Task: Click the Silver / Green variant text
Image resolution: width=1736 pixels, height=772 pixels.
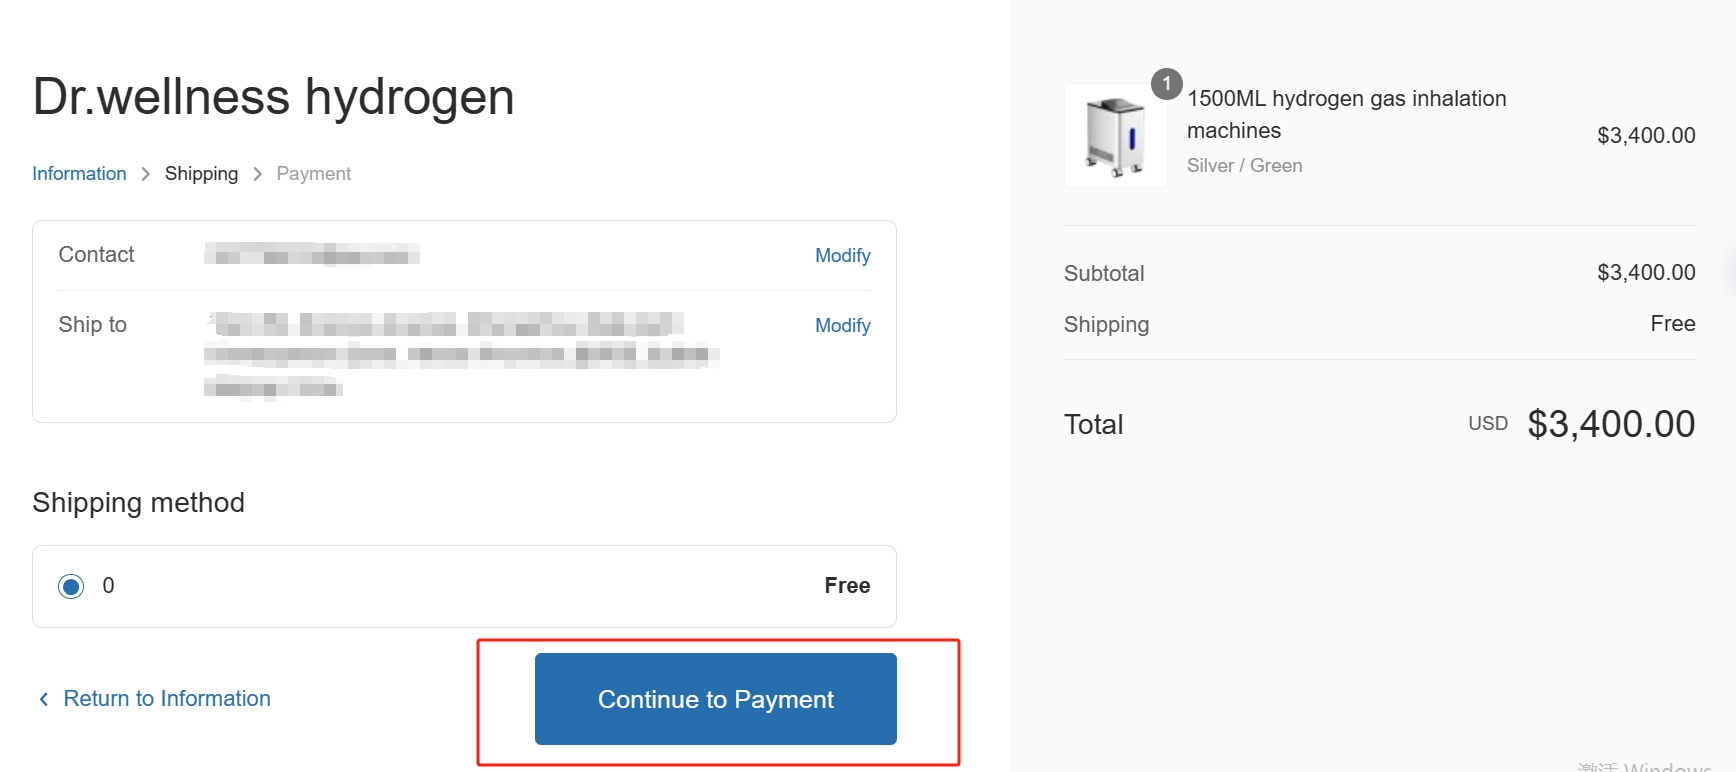Action: 1244,166
